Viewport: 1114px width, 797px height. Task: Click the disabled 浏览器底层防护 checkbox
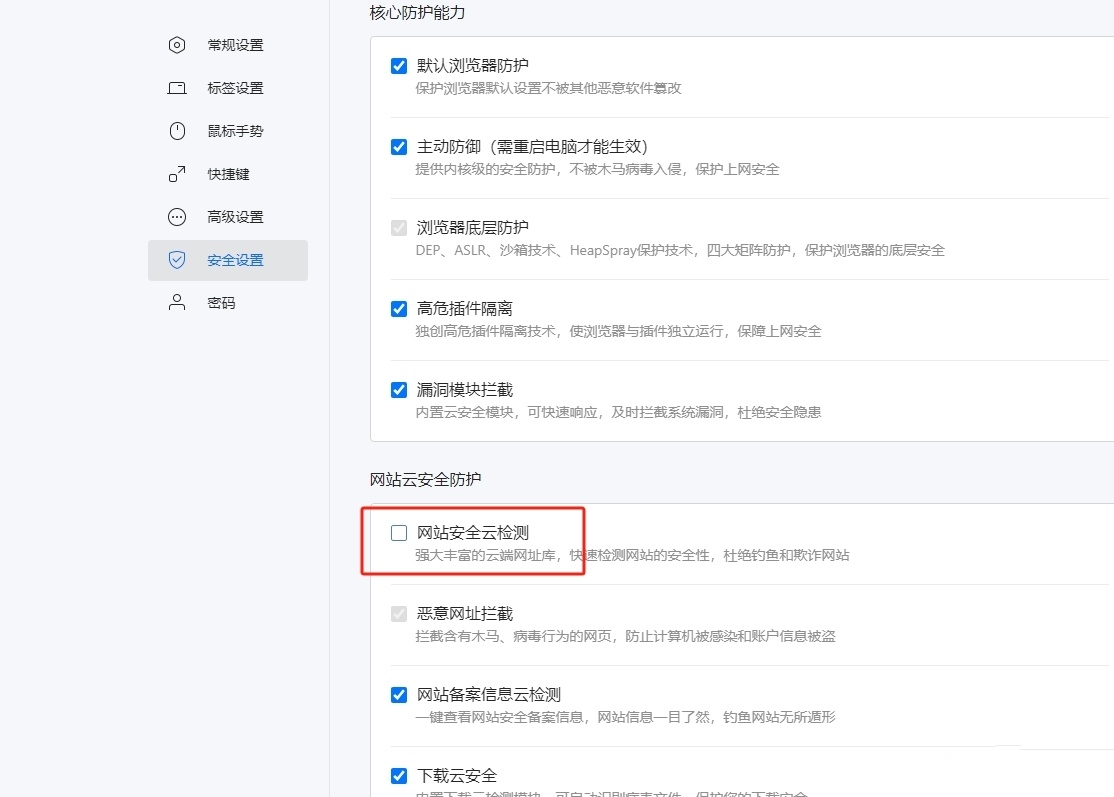click(x=399, y=228)
